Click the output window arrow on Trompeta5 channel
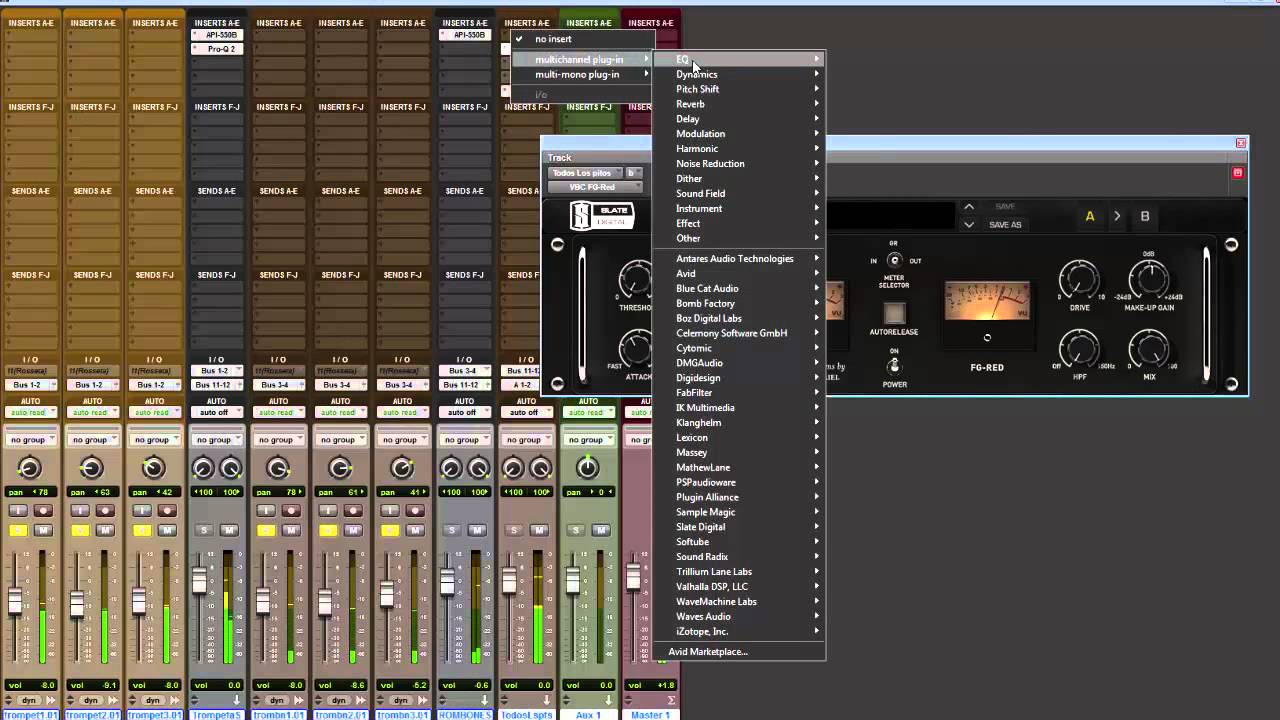1280x720 pixels. coord(237,700)
